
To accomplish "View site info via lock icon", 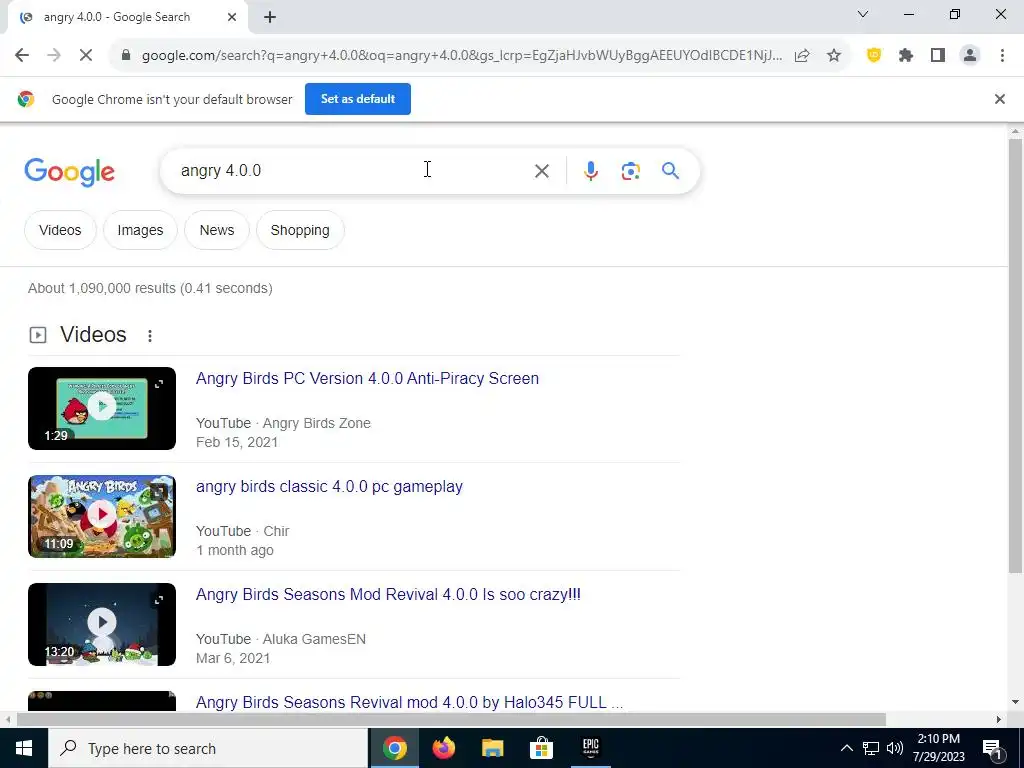I will pos(126,56).
